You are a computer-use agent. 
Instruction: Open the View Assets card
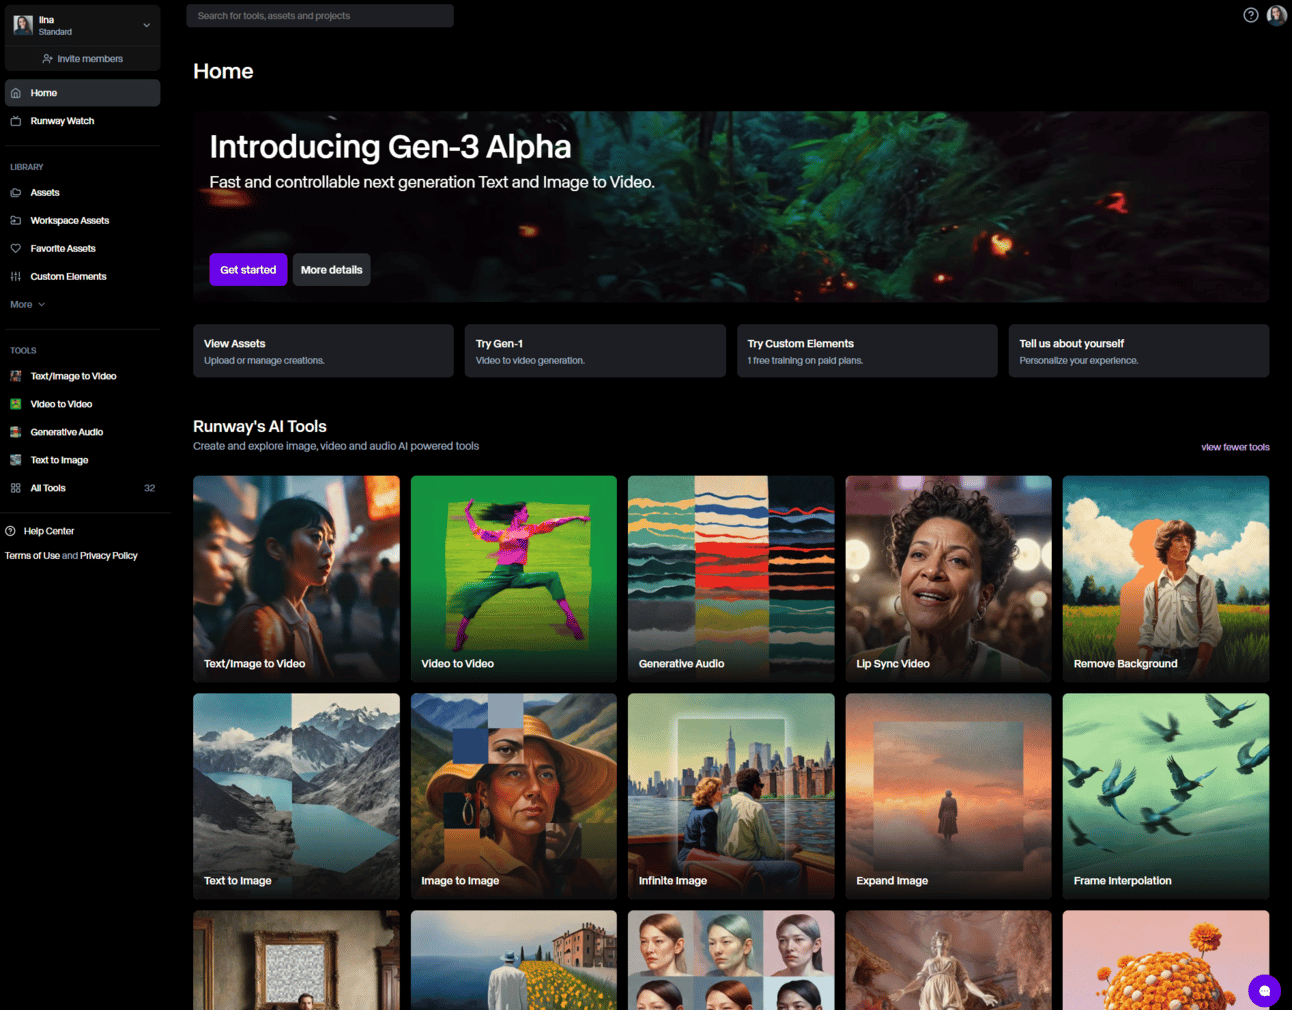pos(323,351)
